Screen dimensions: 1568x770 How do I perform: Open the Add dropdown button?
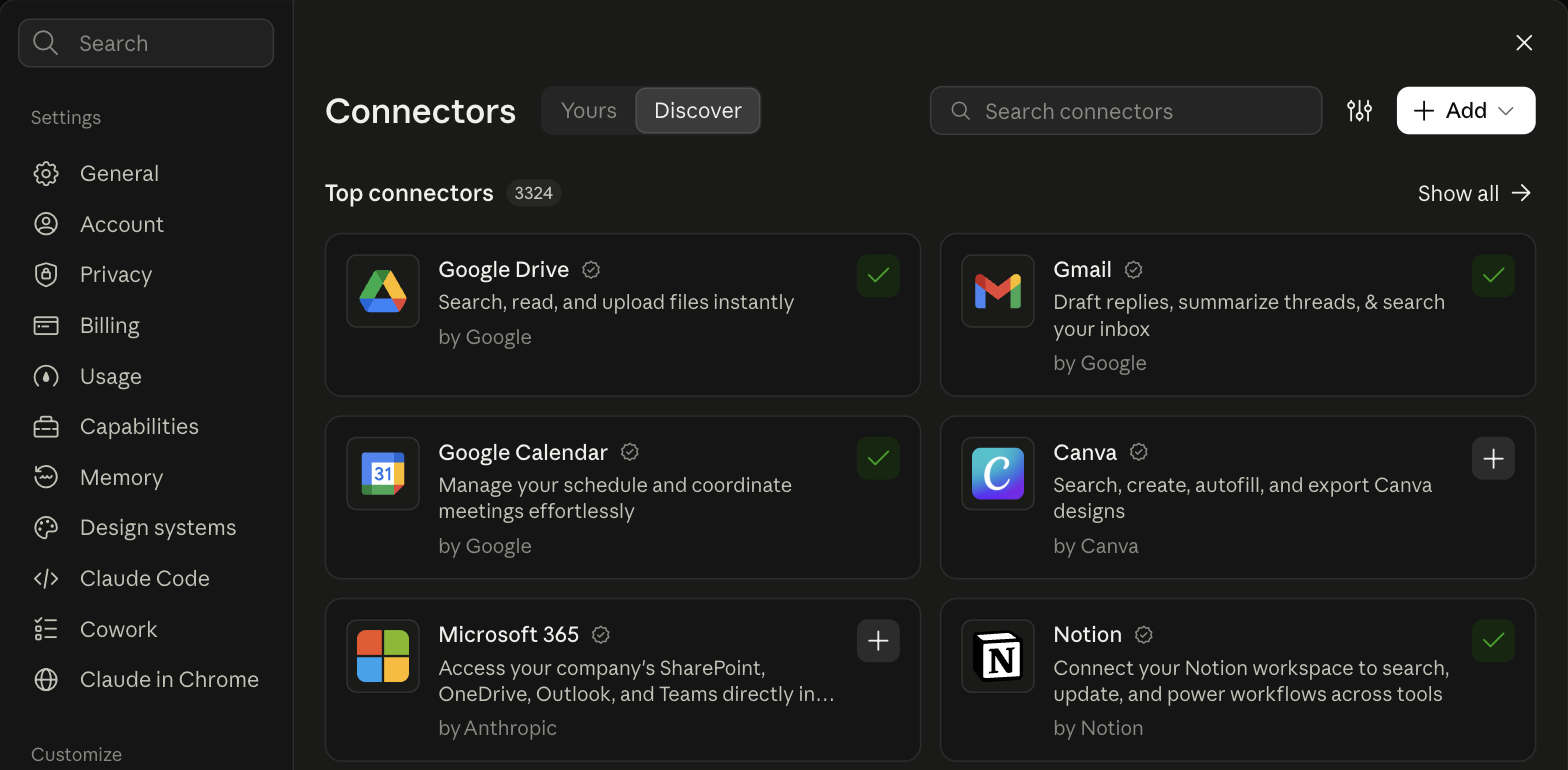click(1466, 111)
